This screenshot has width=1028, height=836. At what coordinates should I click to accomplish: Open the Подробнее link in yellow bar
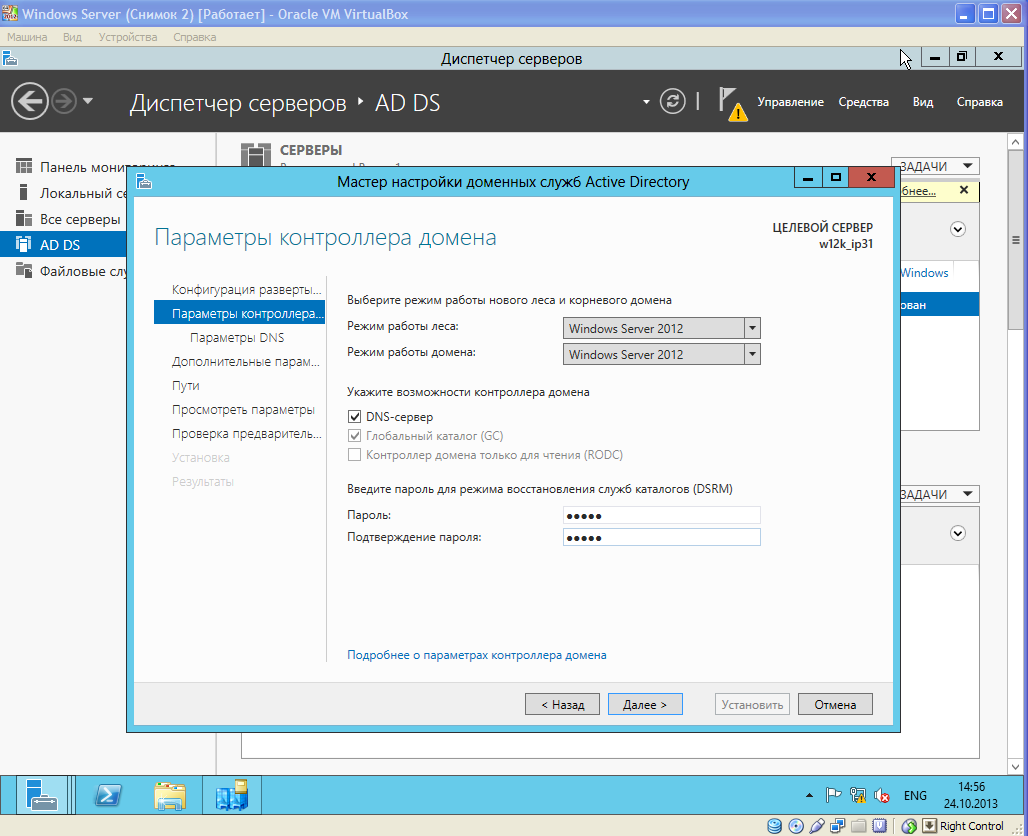coord(918,191)
